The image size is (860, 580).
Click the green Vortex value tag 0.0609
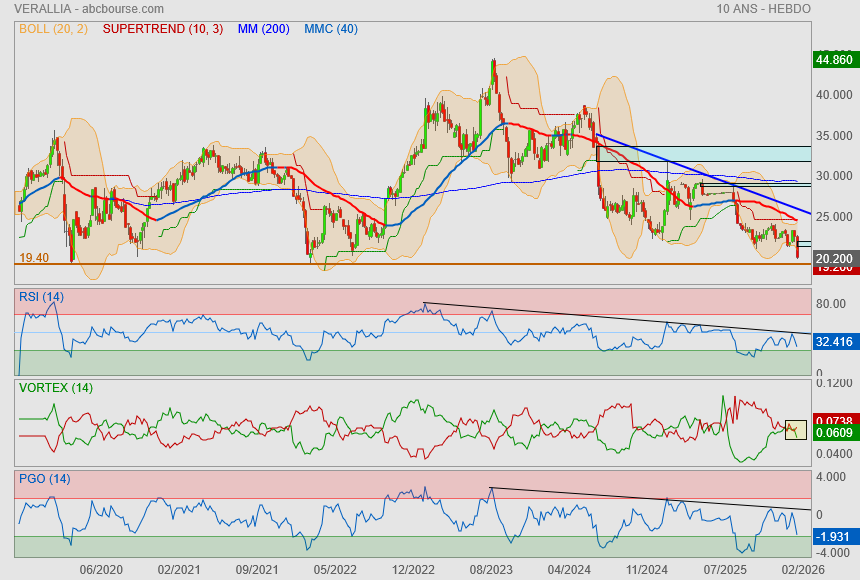point(833,433)
